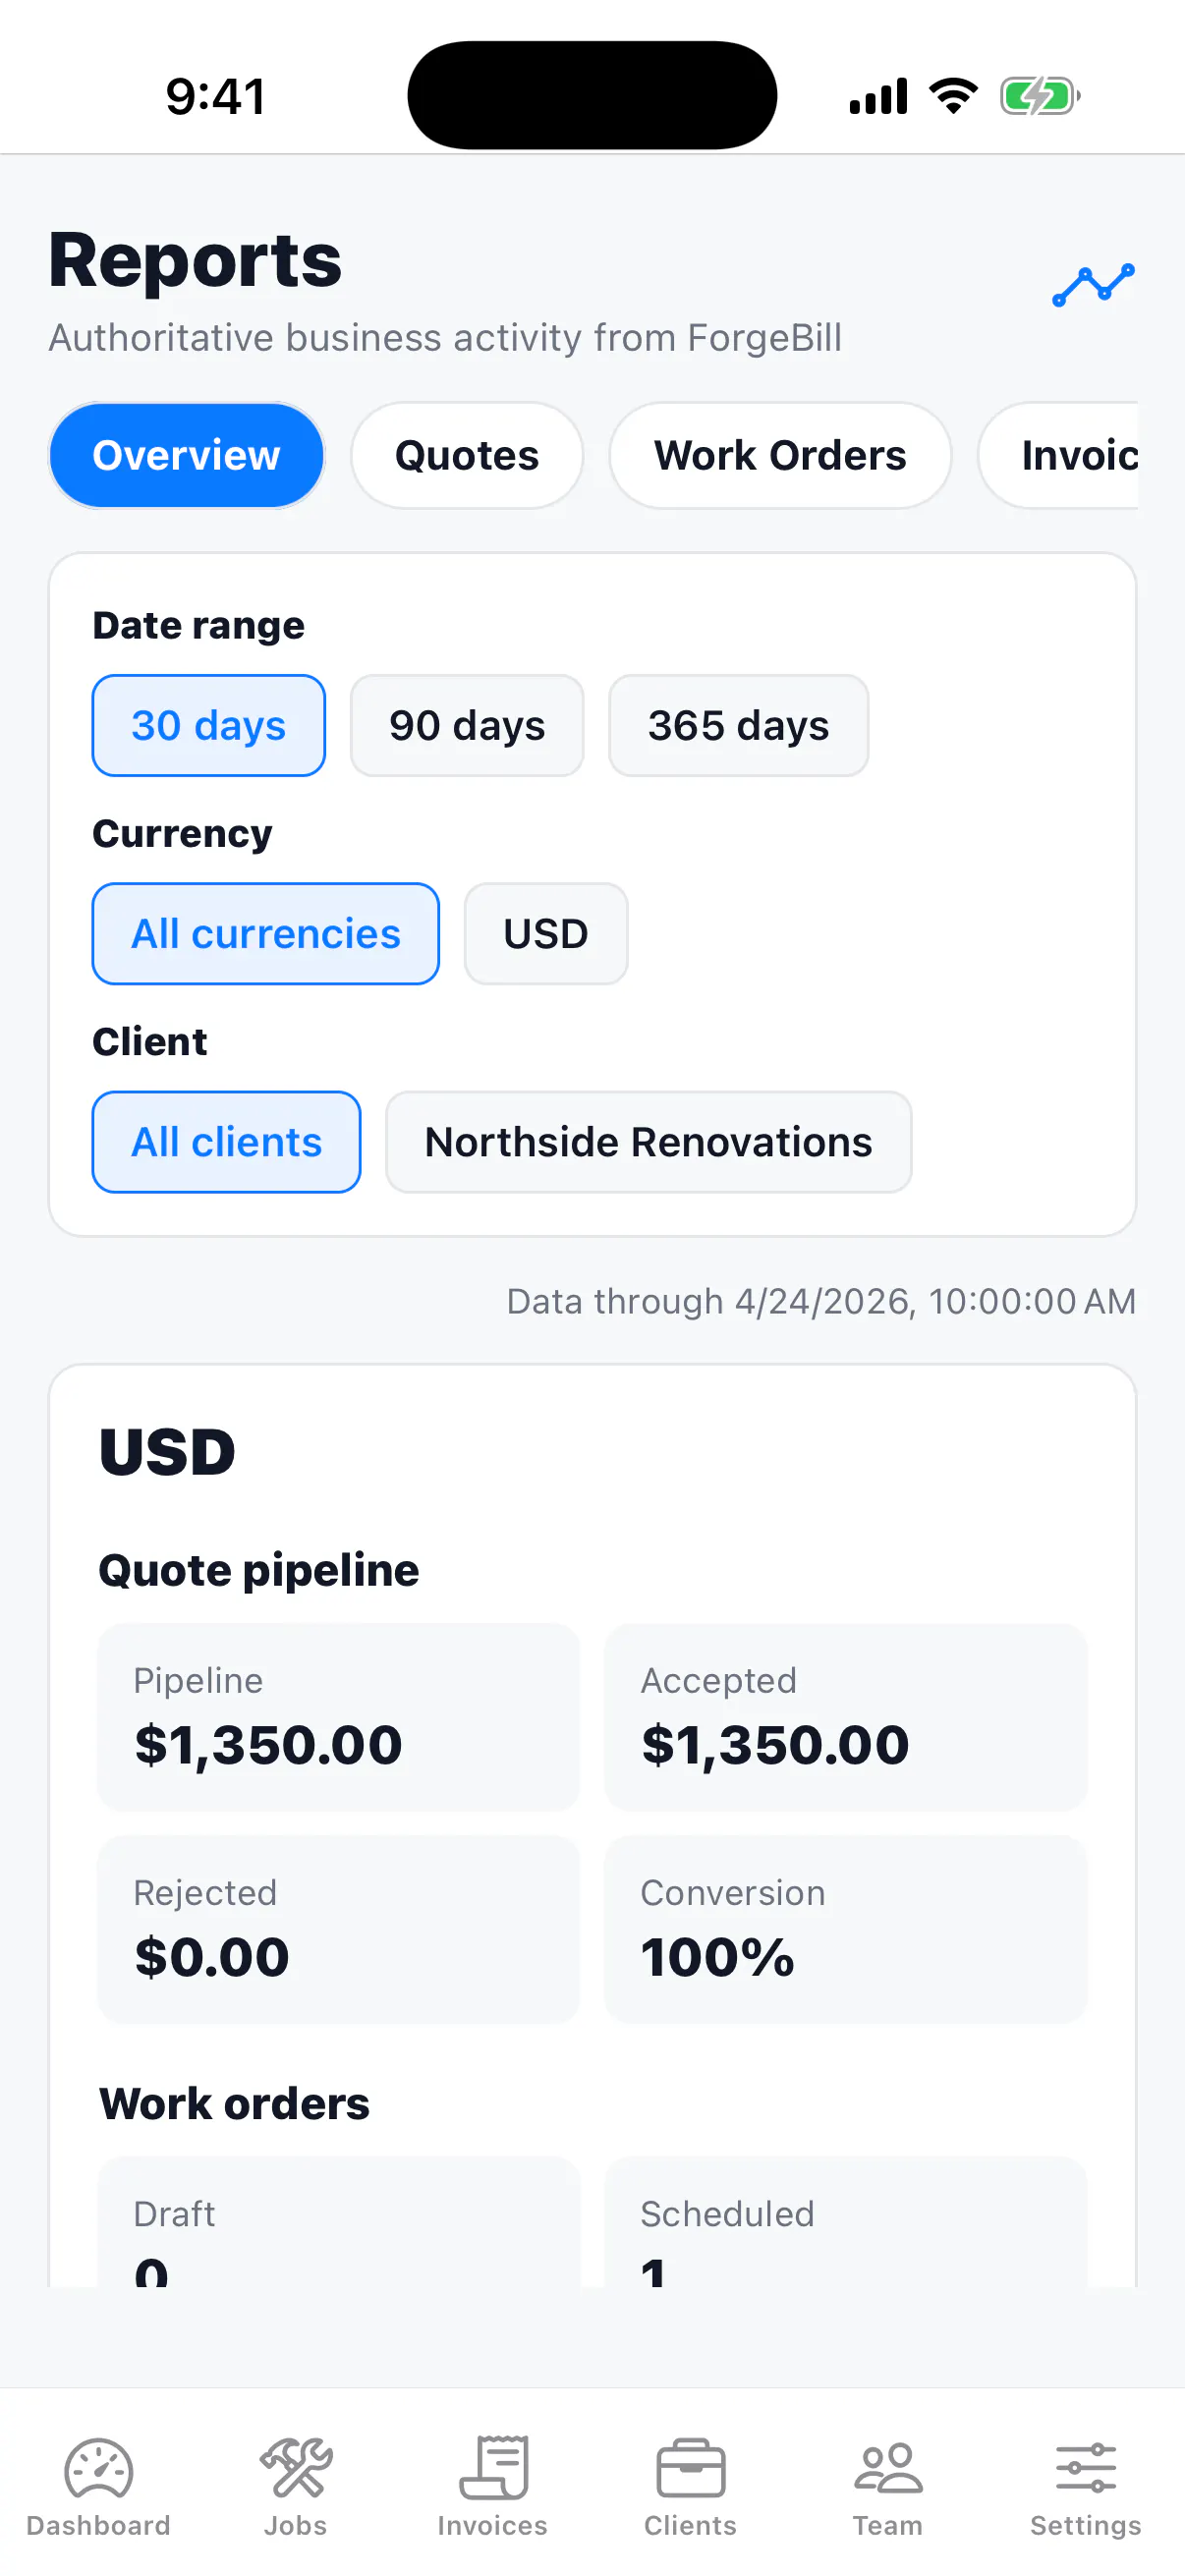Switch to the Overview tab

pyautogui.click(x=187, y=455)
